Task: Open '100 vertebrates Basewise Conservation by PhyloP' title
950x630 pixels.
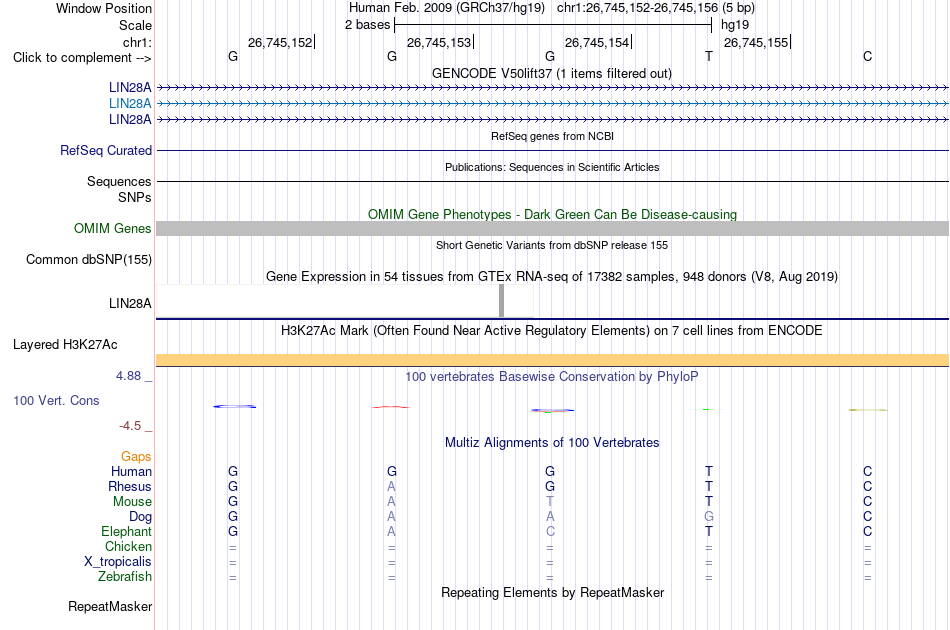Action: click(552, 377)
